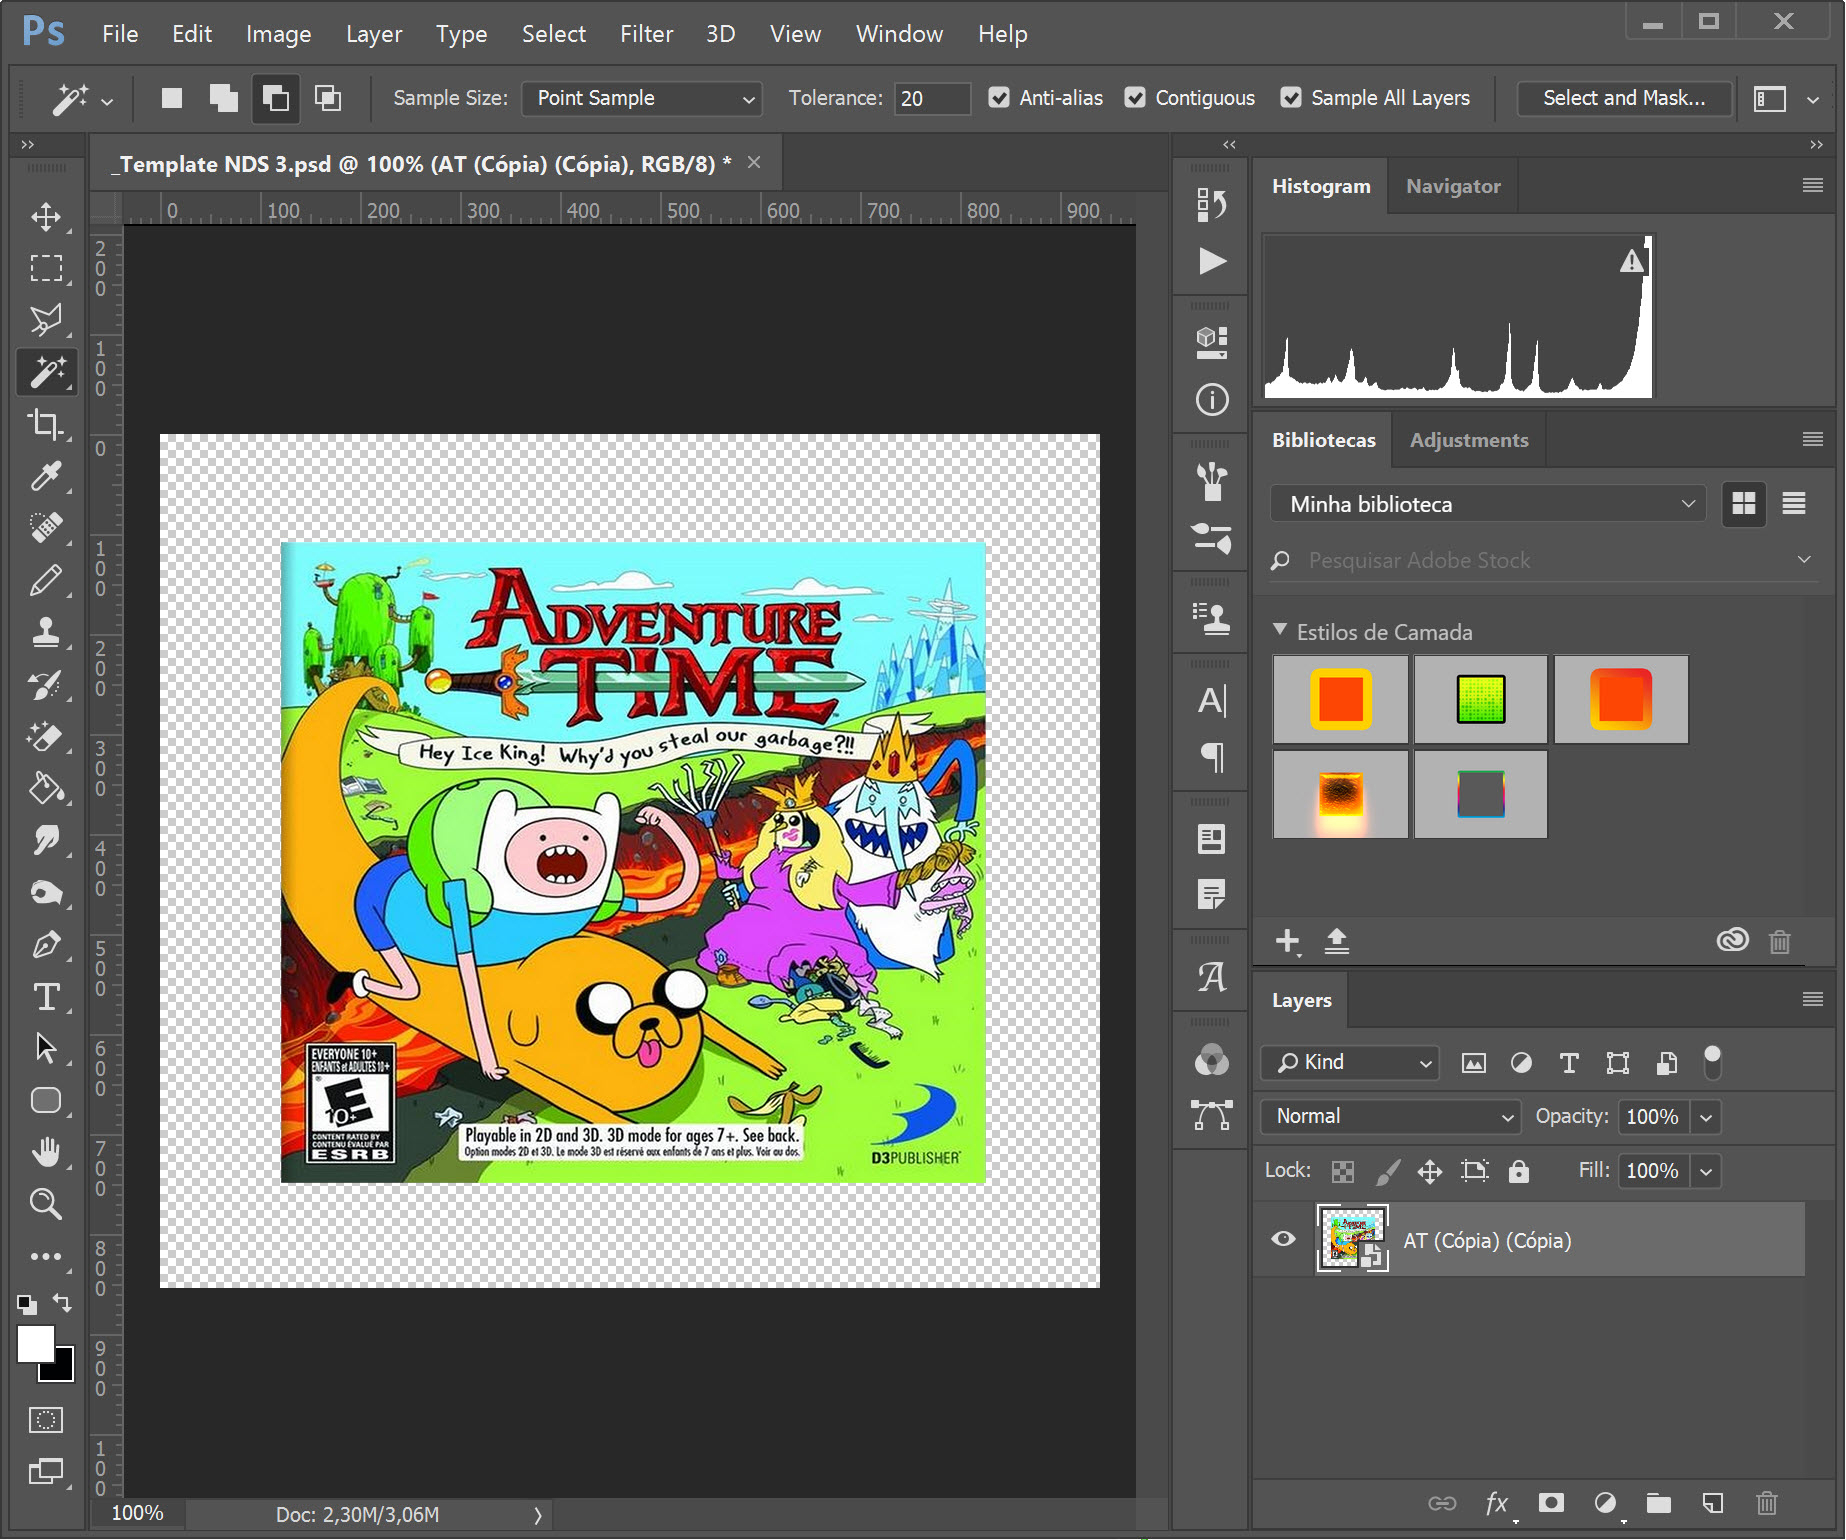Select the Polygonal Lasso tool
Screen dimensions: 1846x1540
point(46,319)
